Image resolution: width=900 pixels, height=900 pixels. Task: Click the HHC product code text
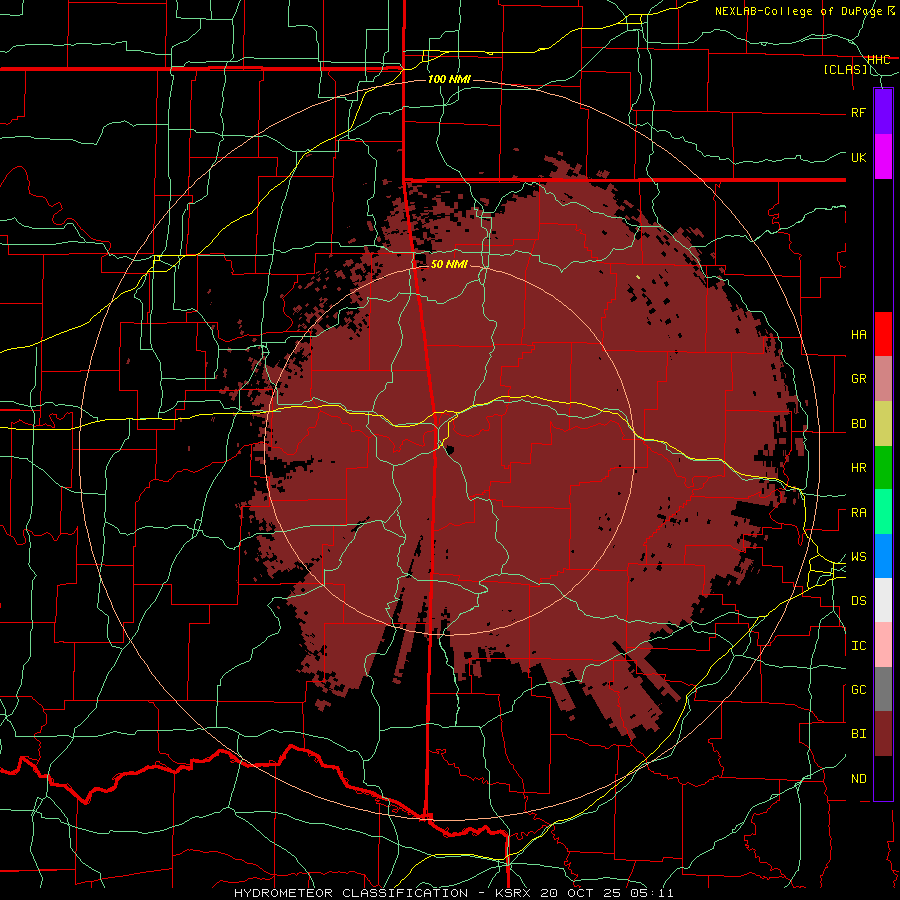click(x=879, y=60)
